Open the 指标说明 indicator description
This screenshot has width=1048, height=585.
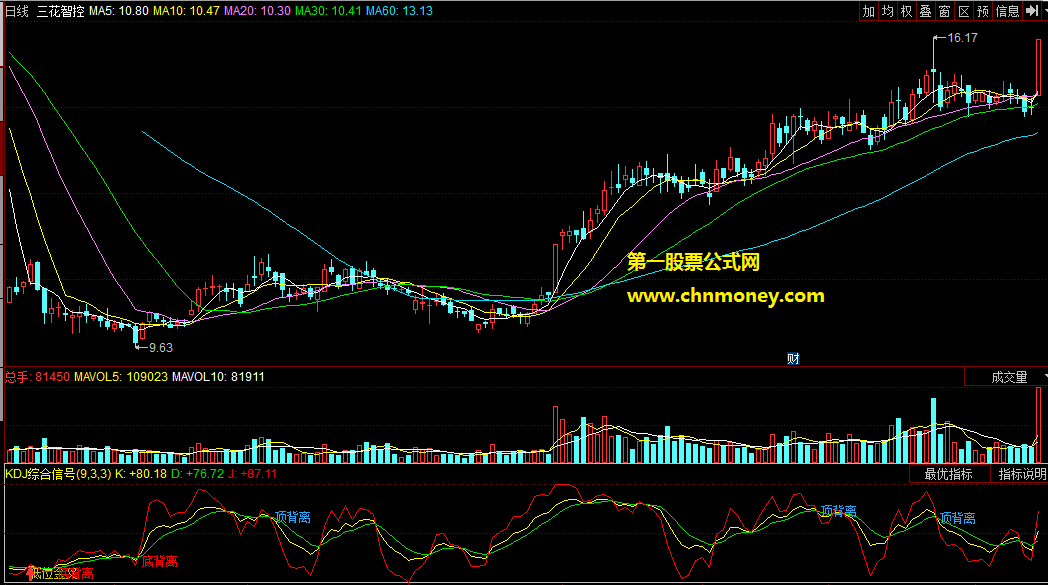(x=1021, y=475)
